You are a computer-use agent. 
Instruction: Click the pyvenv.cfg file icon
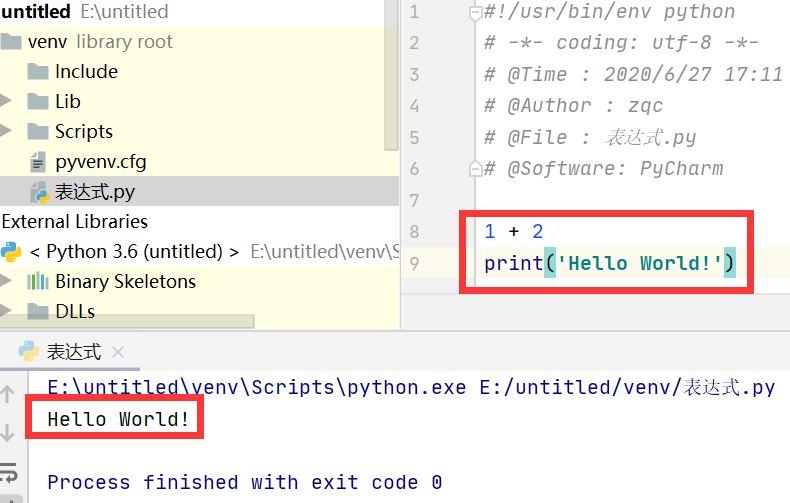pyautogui.click(x=38, y=161)
